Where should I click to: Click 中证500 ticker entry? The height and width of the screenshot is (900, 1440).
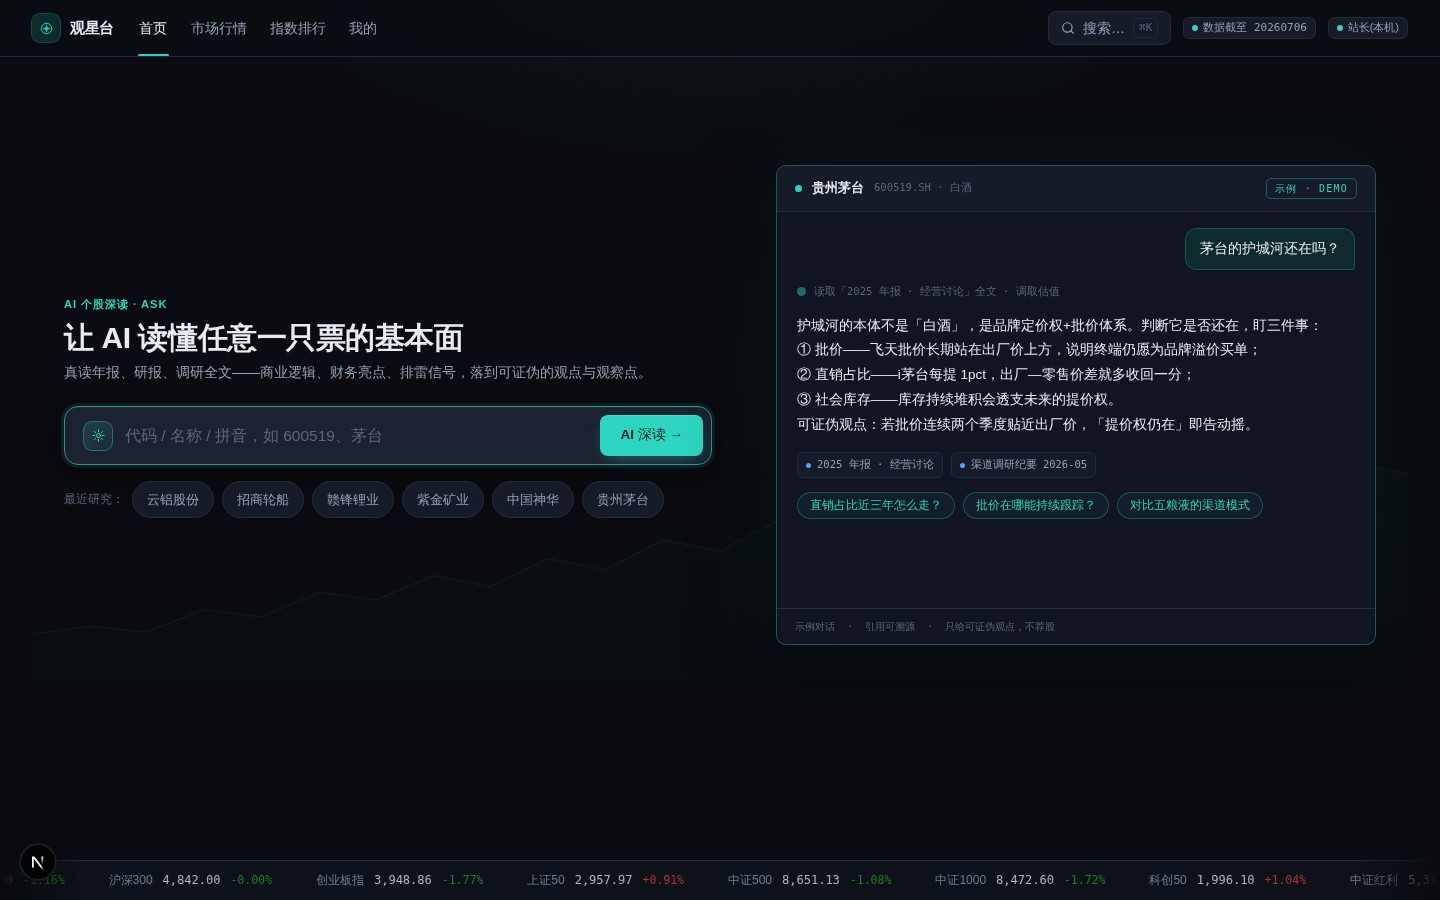pos(810,880)
